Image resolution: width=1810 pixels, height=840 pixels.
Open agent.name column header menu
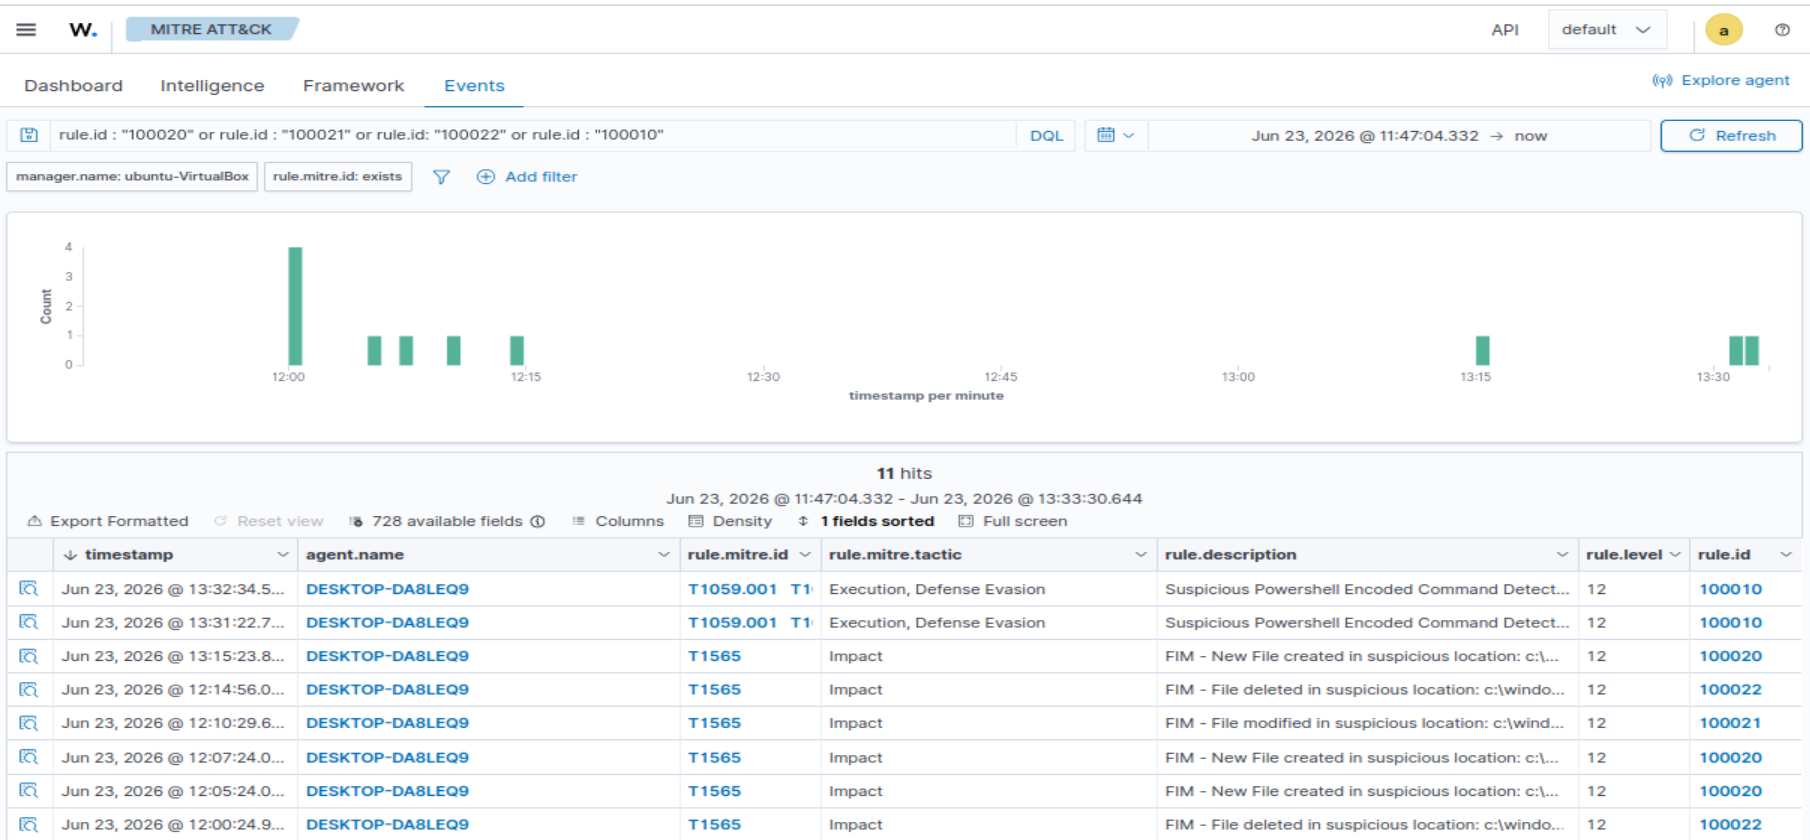click(664, 555)
